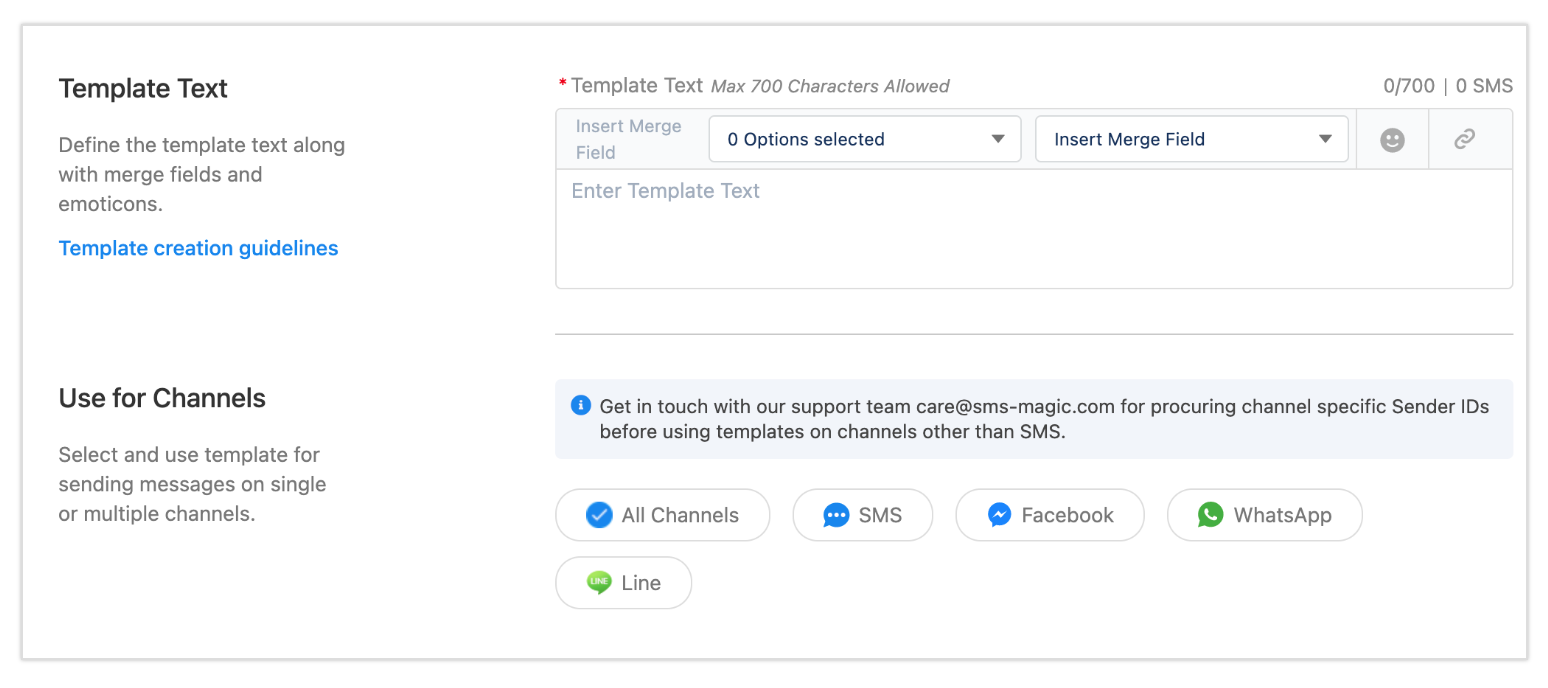
Task: Select the WhatsApp channel chip
Action: (1265, 515)
